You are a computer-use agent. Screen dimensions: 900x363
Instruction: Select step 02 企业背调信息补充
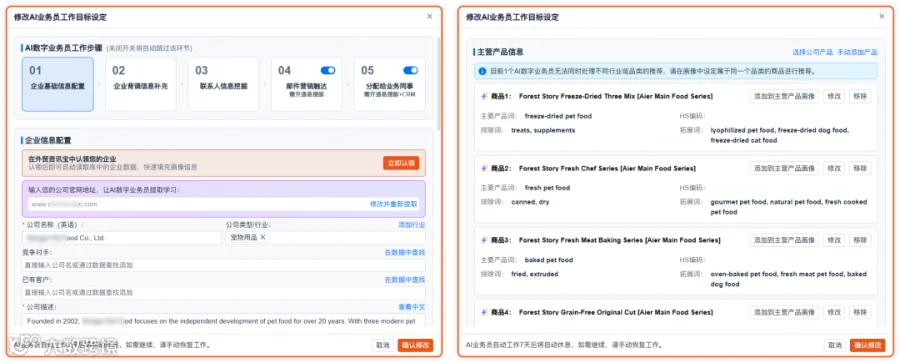click(141, 84)
